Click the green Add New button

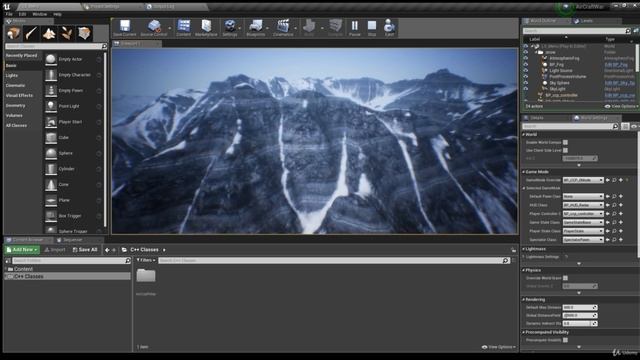click(22, 250)
